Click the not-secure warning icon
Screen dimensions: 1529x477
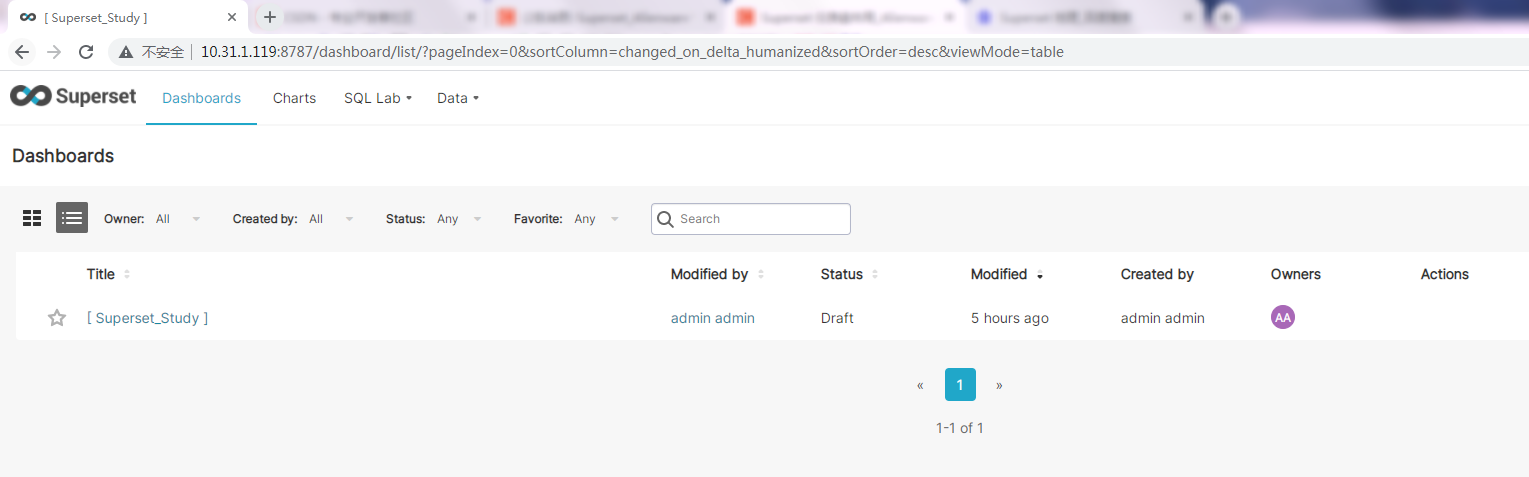click(126, 52)
